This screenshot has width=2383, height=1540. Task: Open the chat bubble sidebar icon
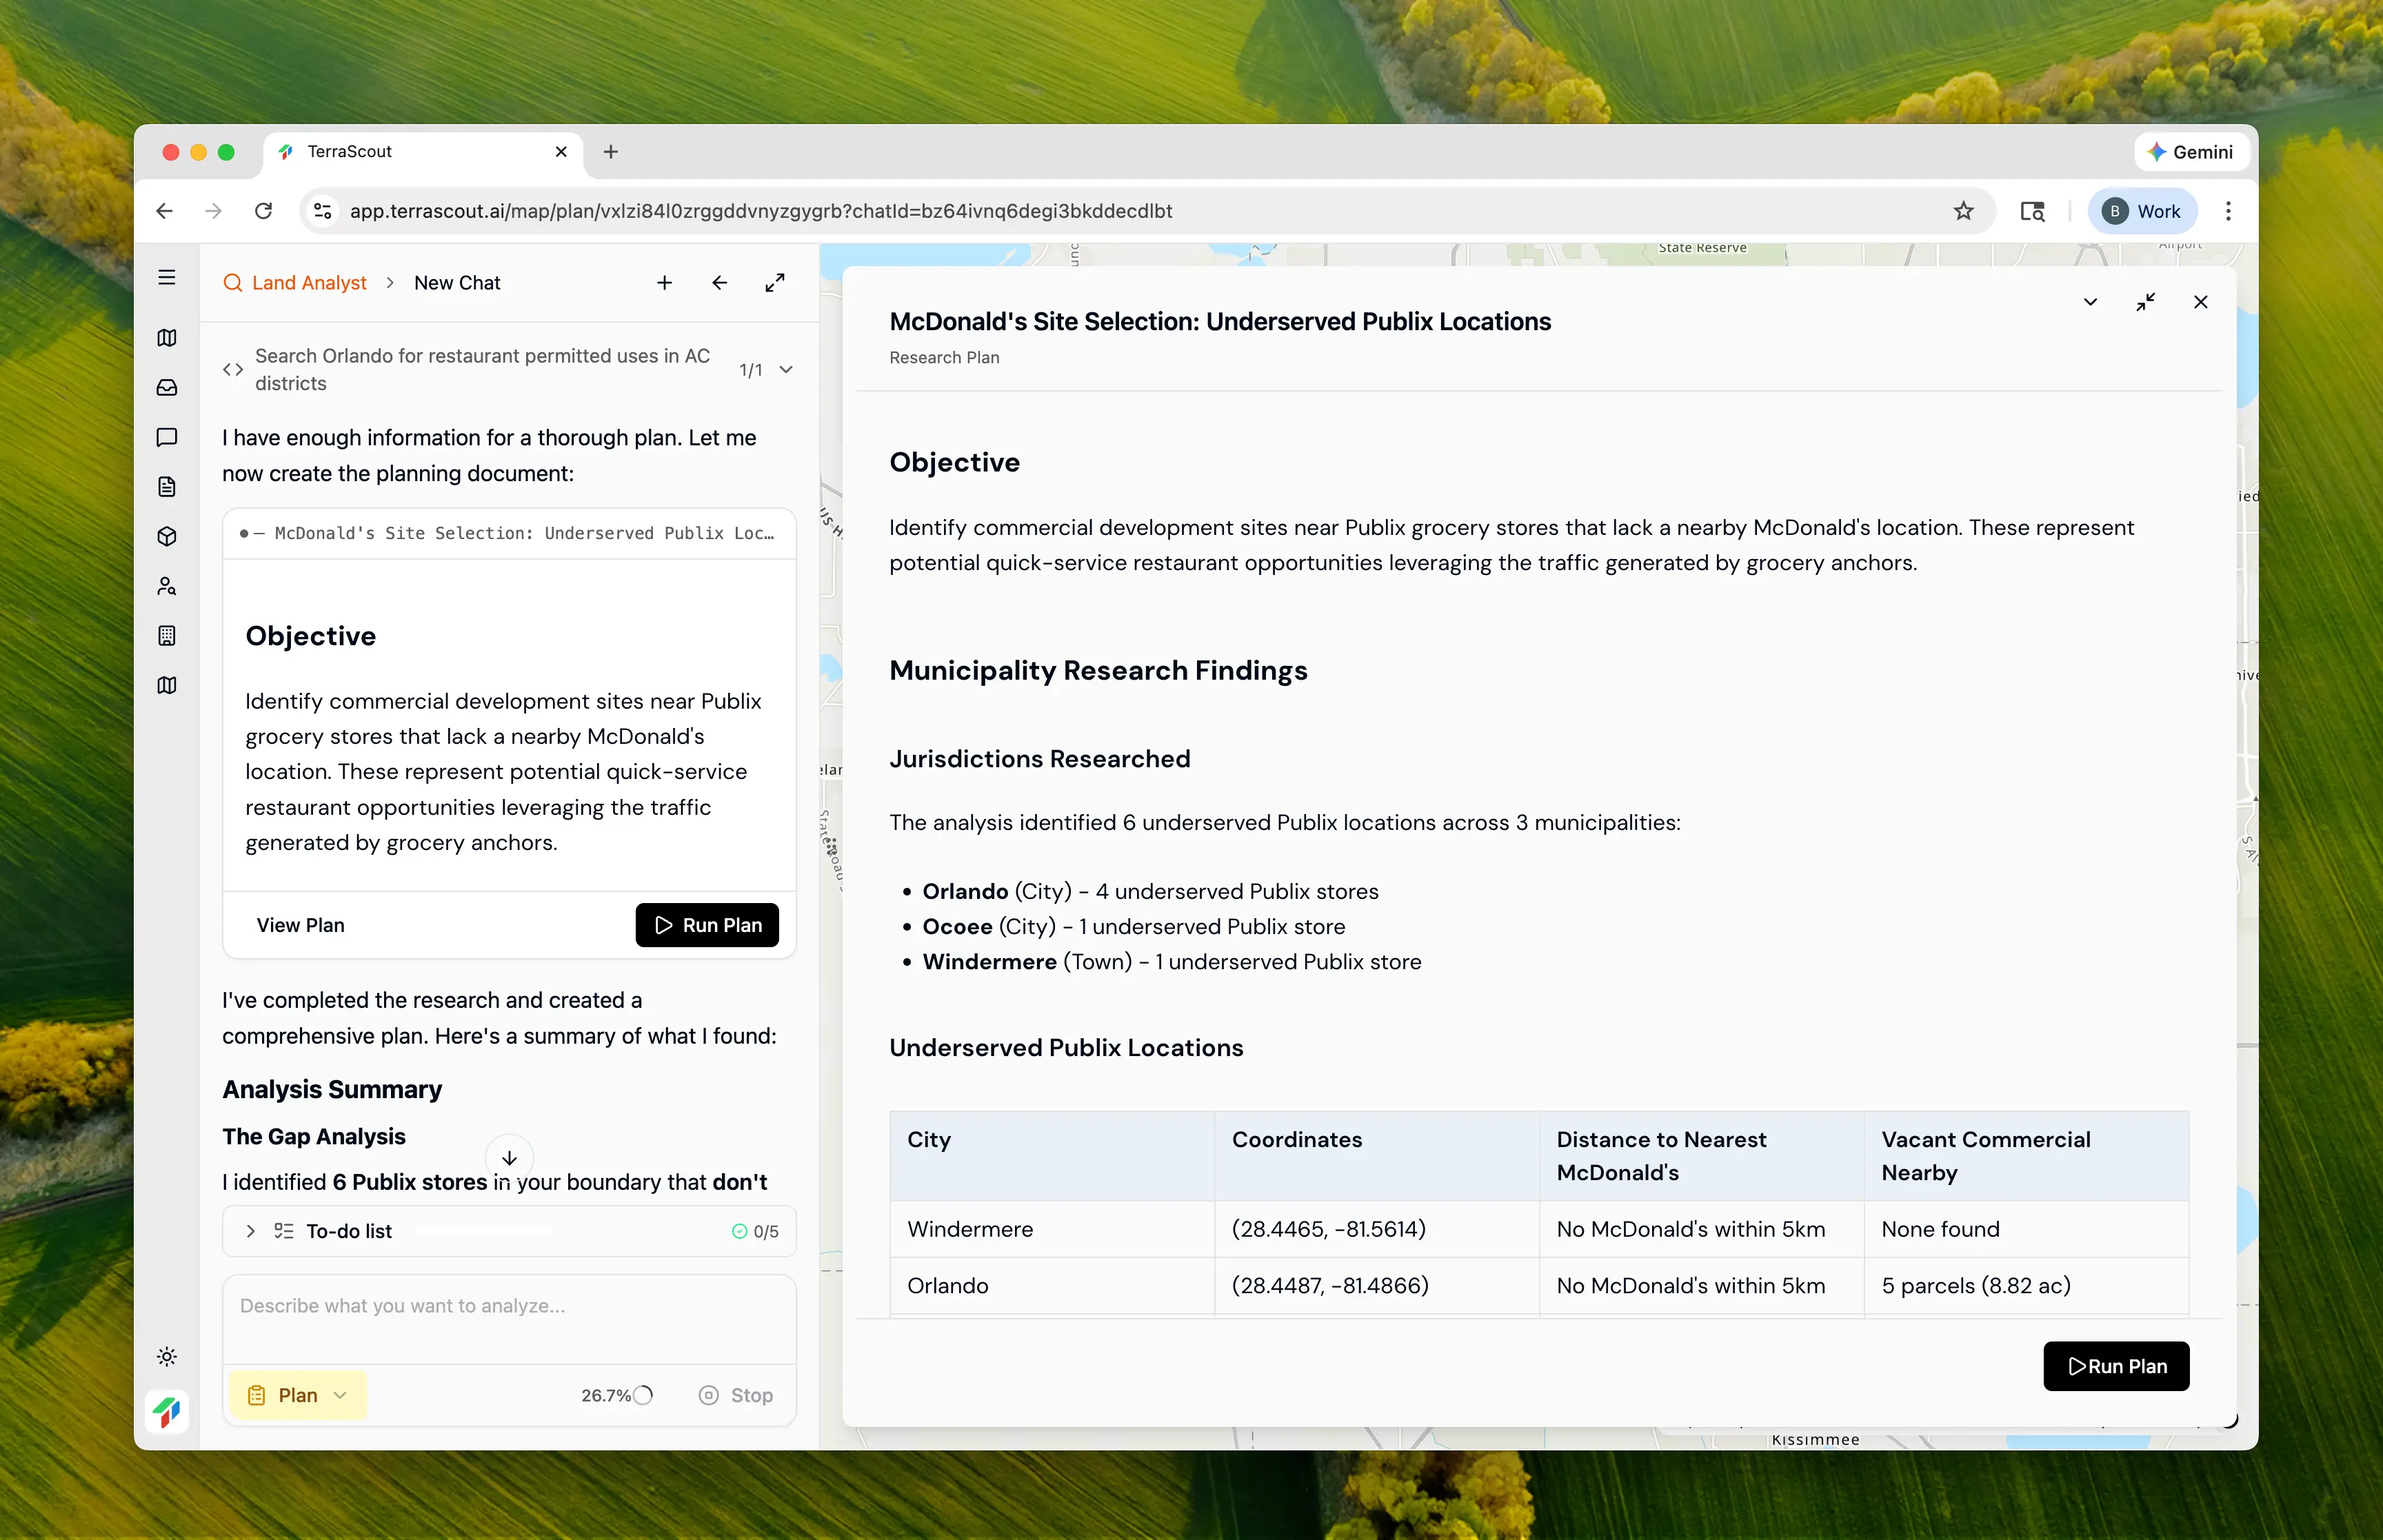[167, 437]
